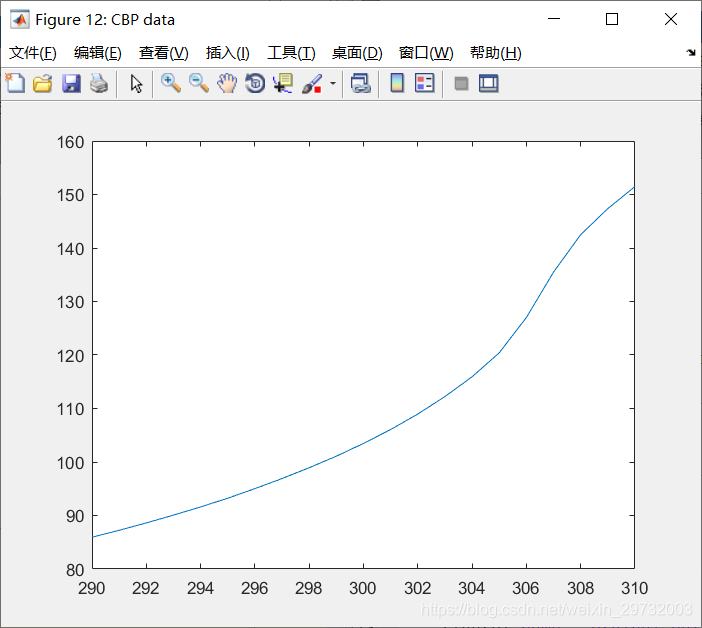Create a new figure with toolbar icon
Screen dimensions: 702x628
(x=15, y=83)
